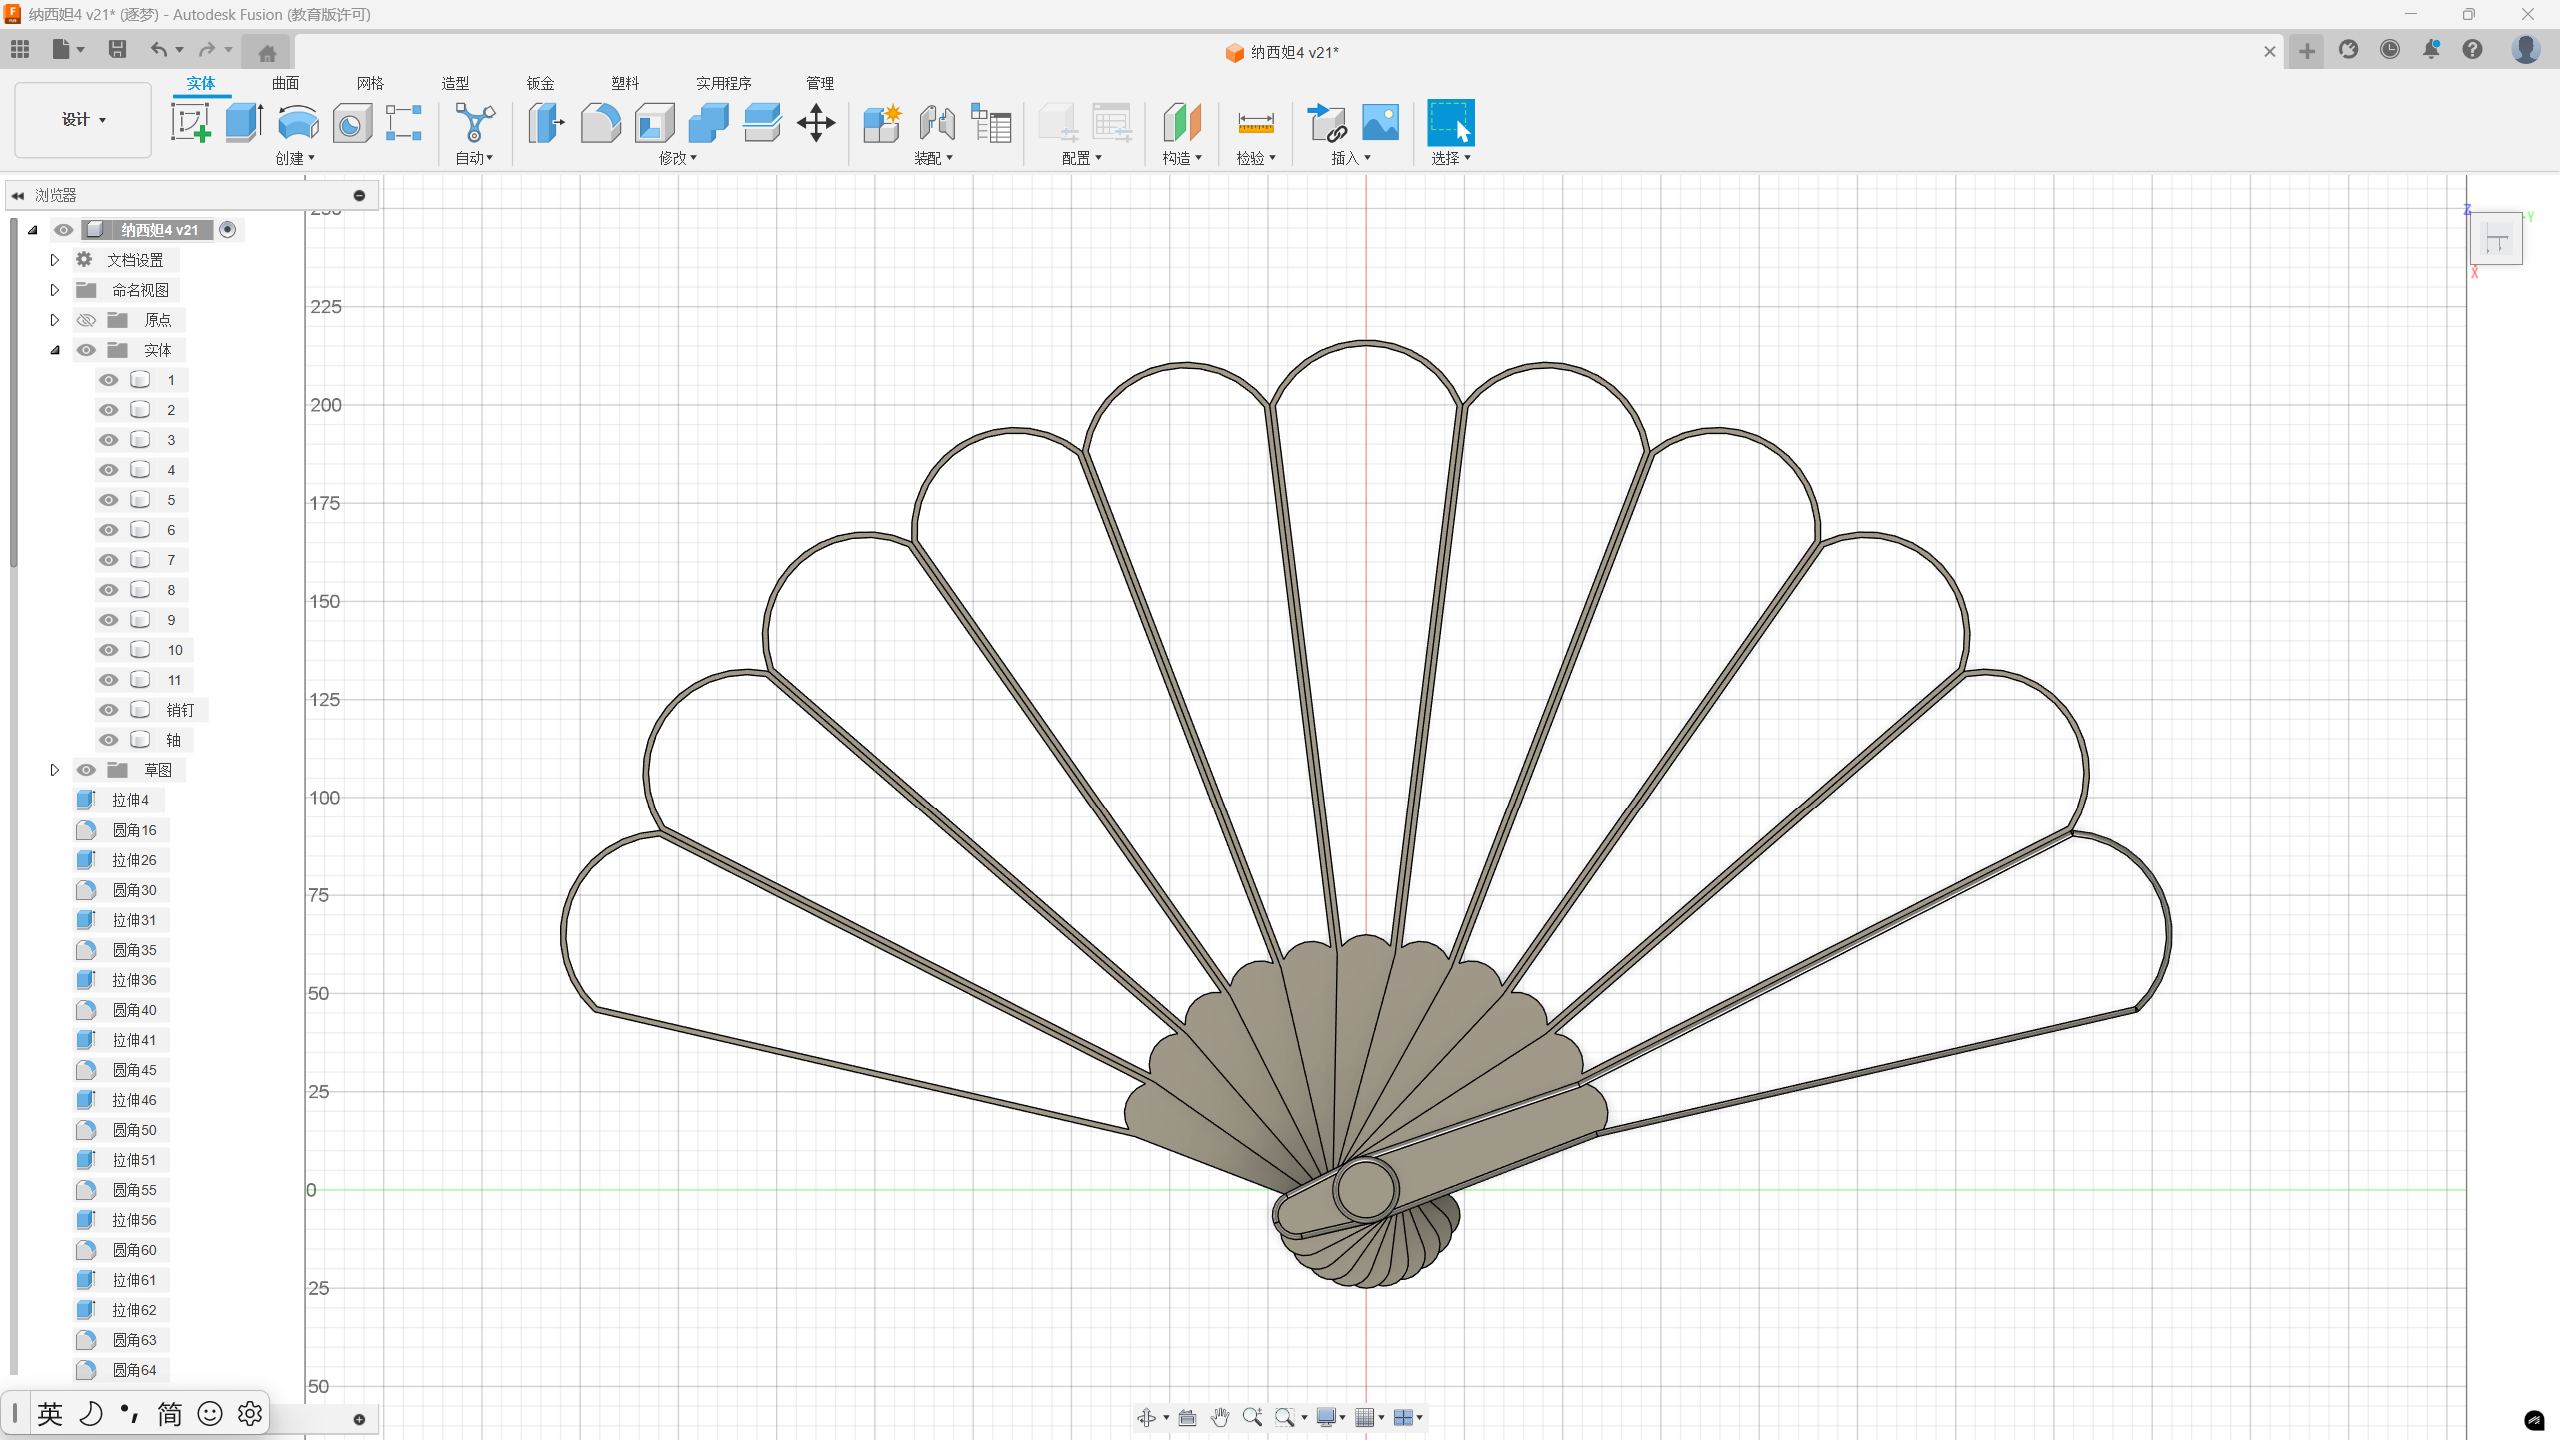Toggle visibility of the 销钉 body

[109, 710]
